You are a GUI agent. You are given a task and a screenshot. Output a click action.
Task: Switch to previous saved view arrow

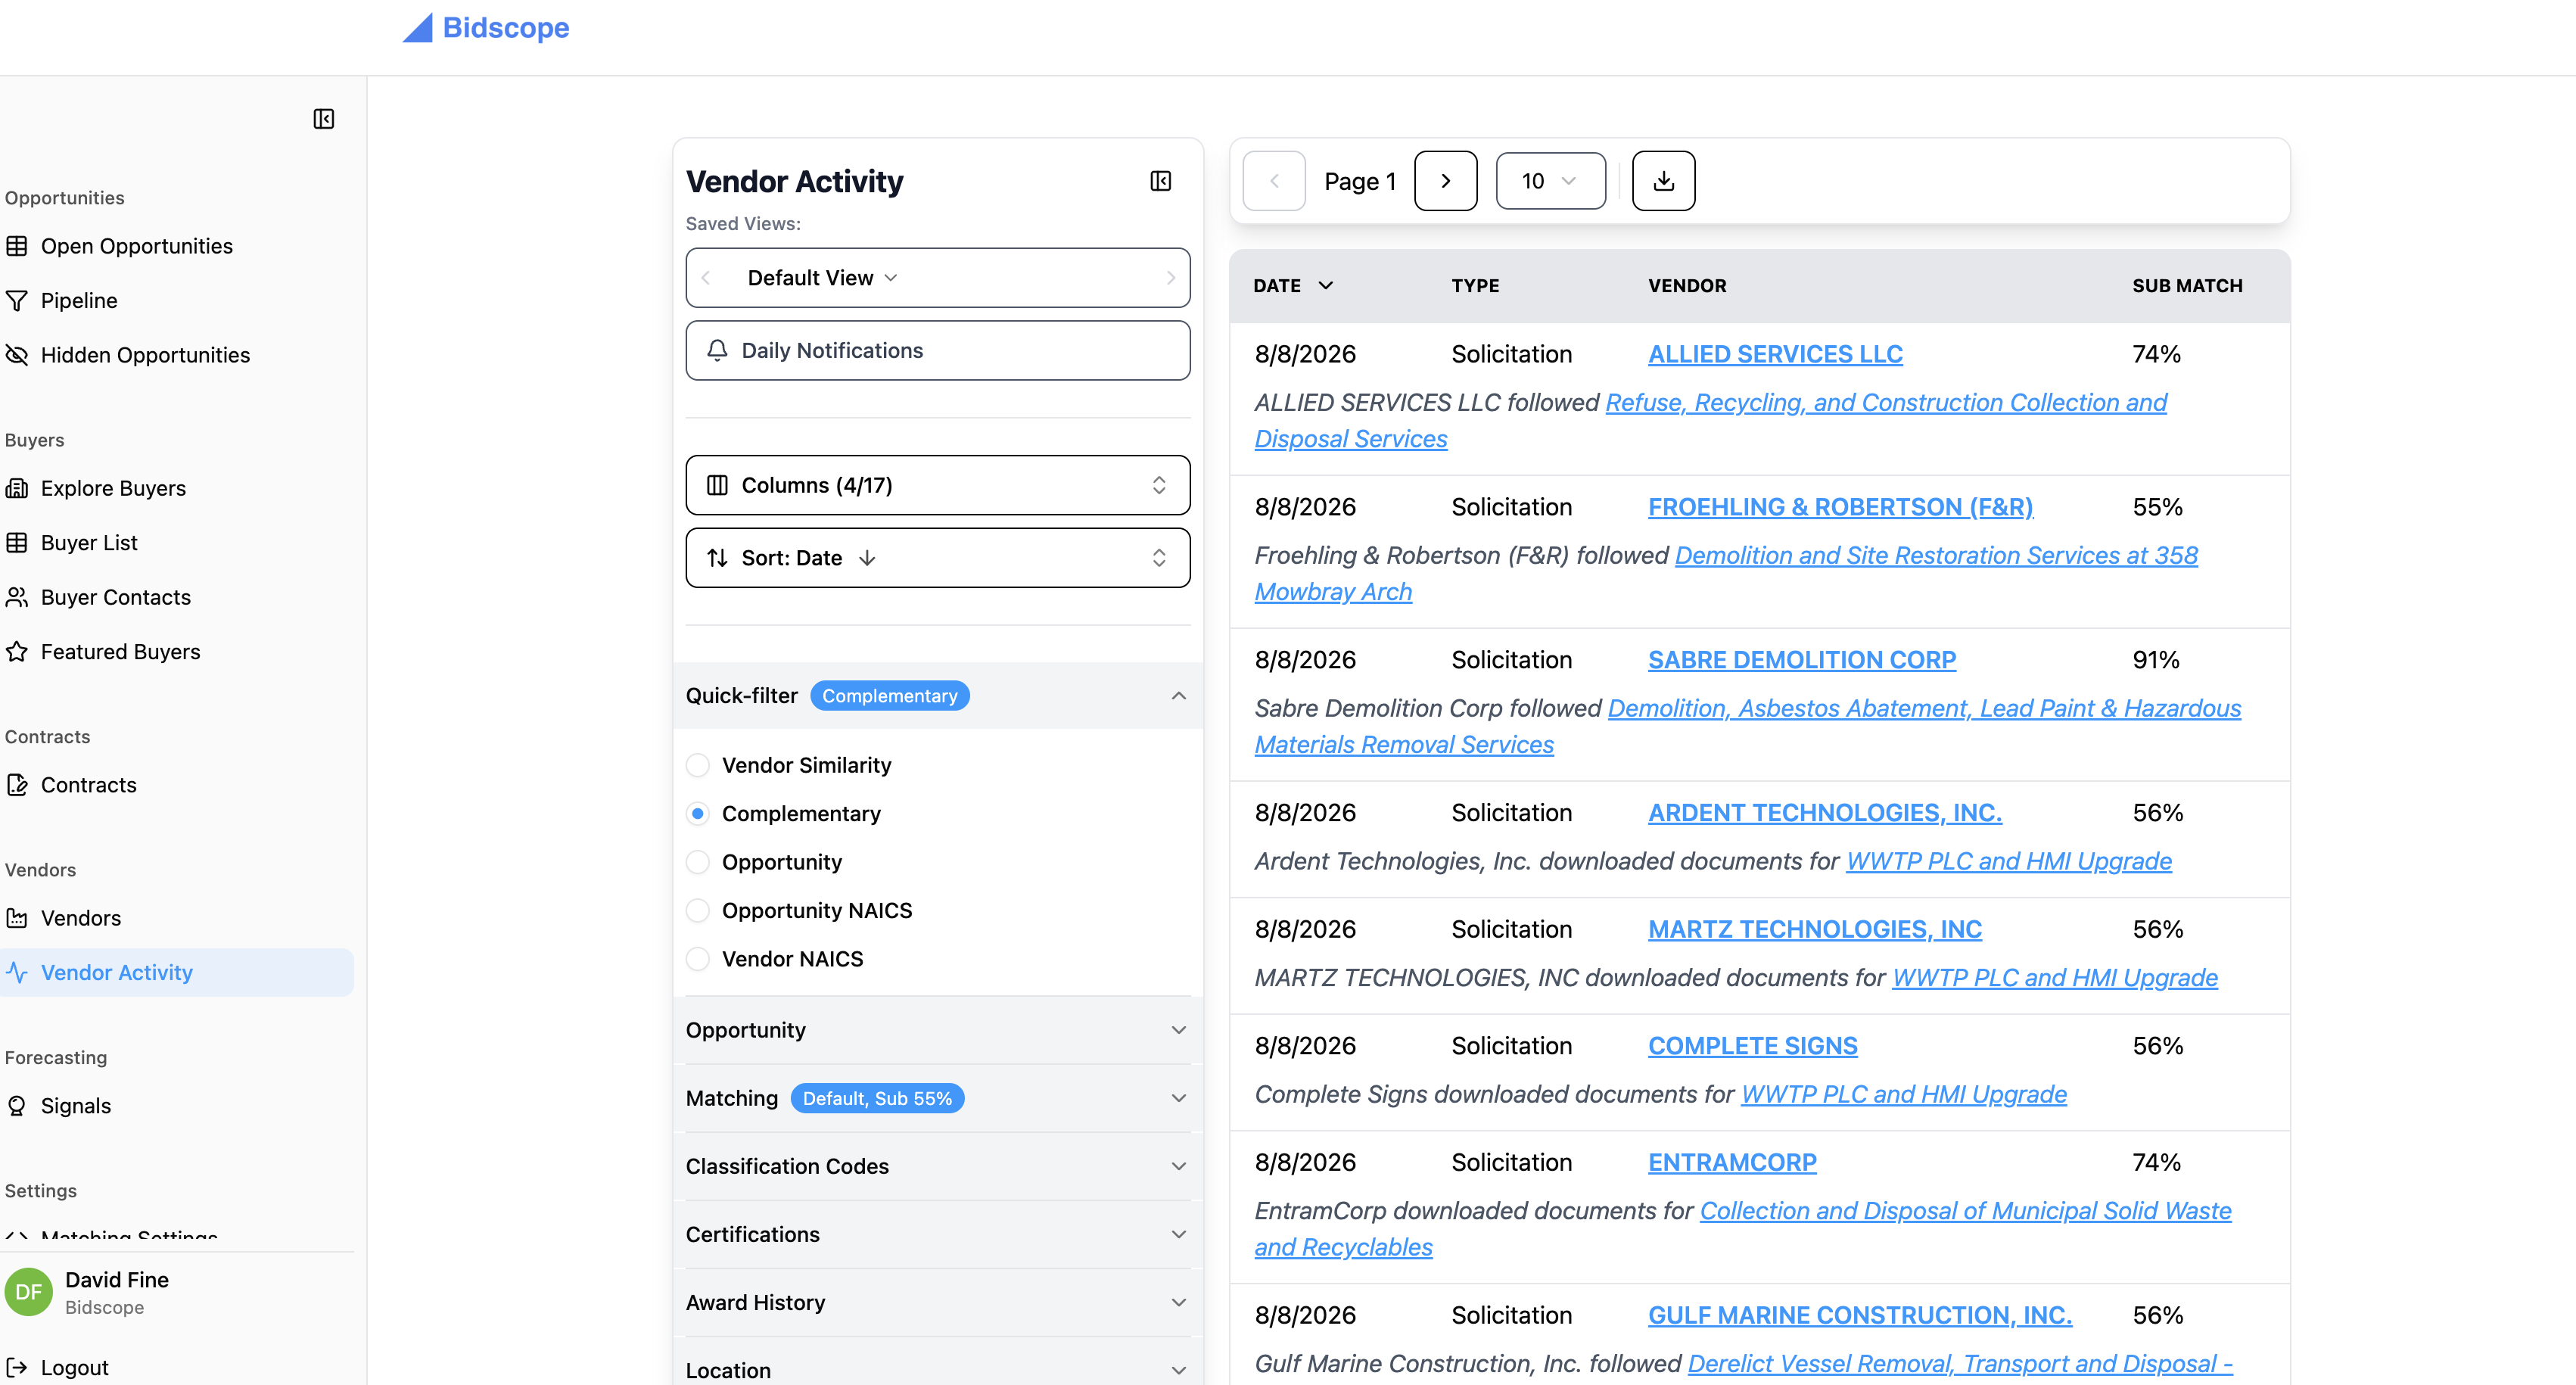click(x=706, y=278)
